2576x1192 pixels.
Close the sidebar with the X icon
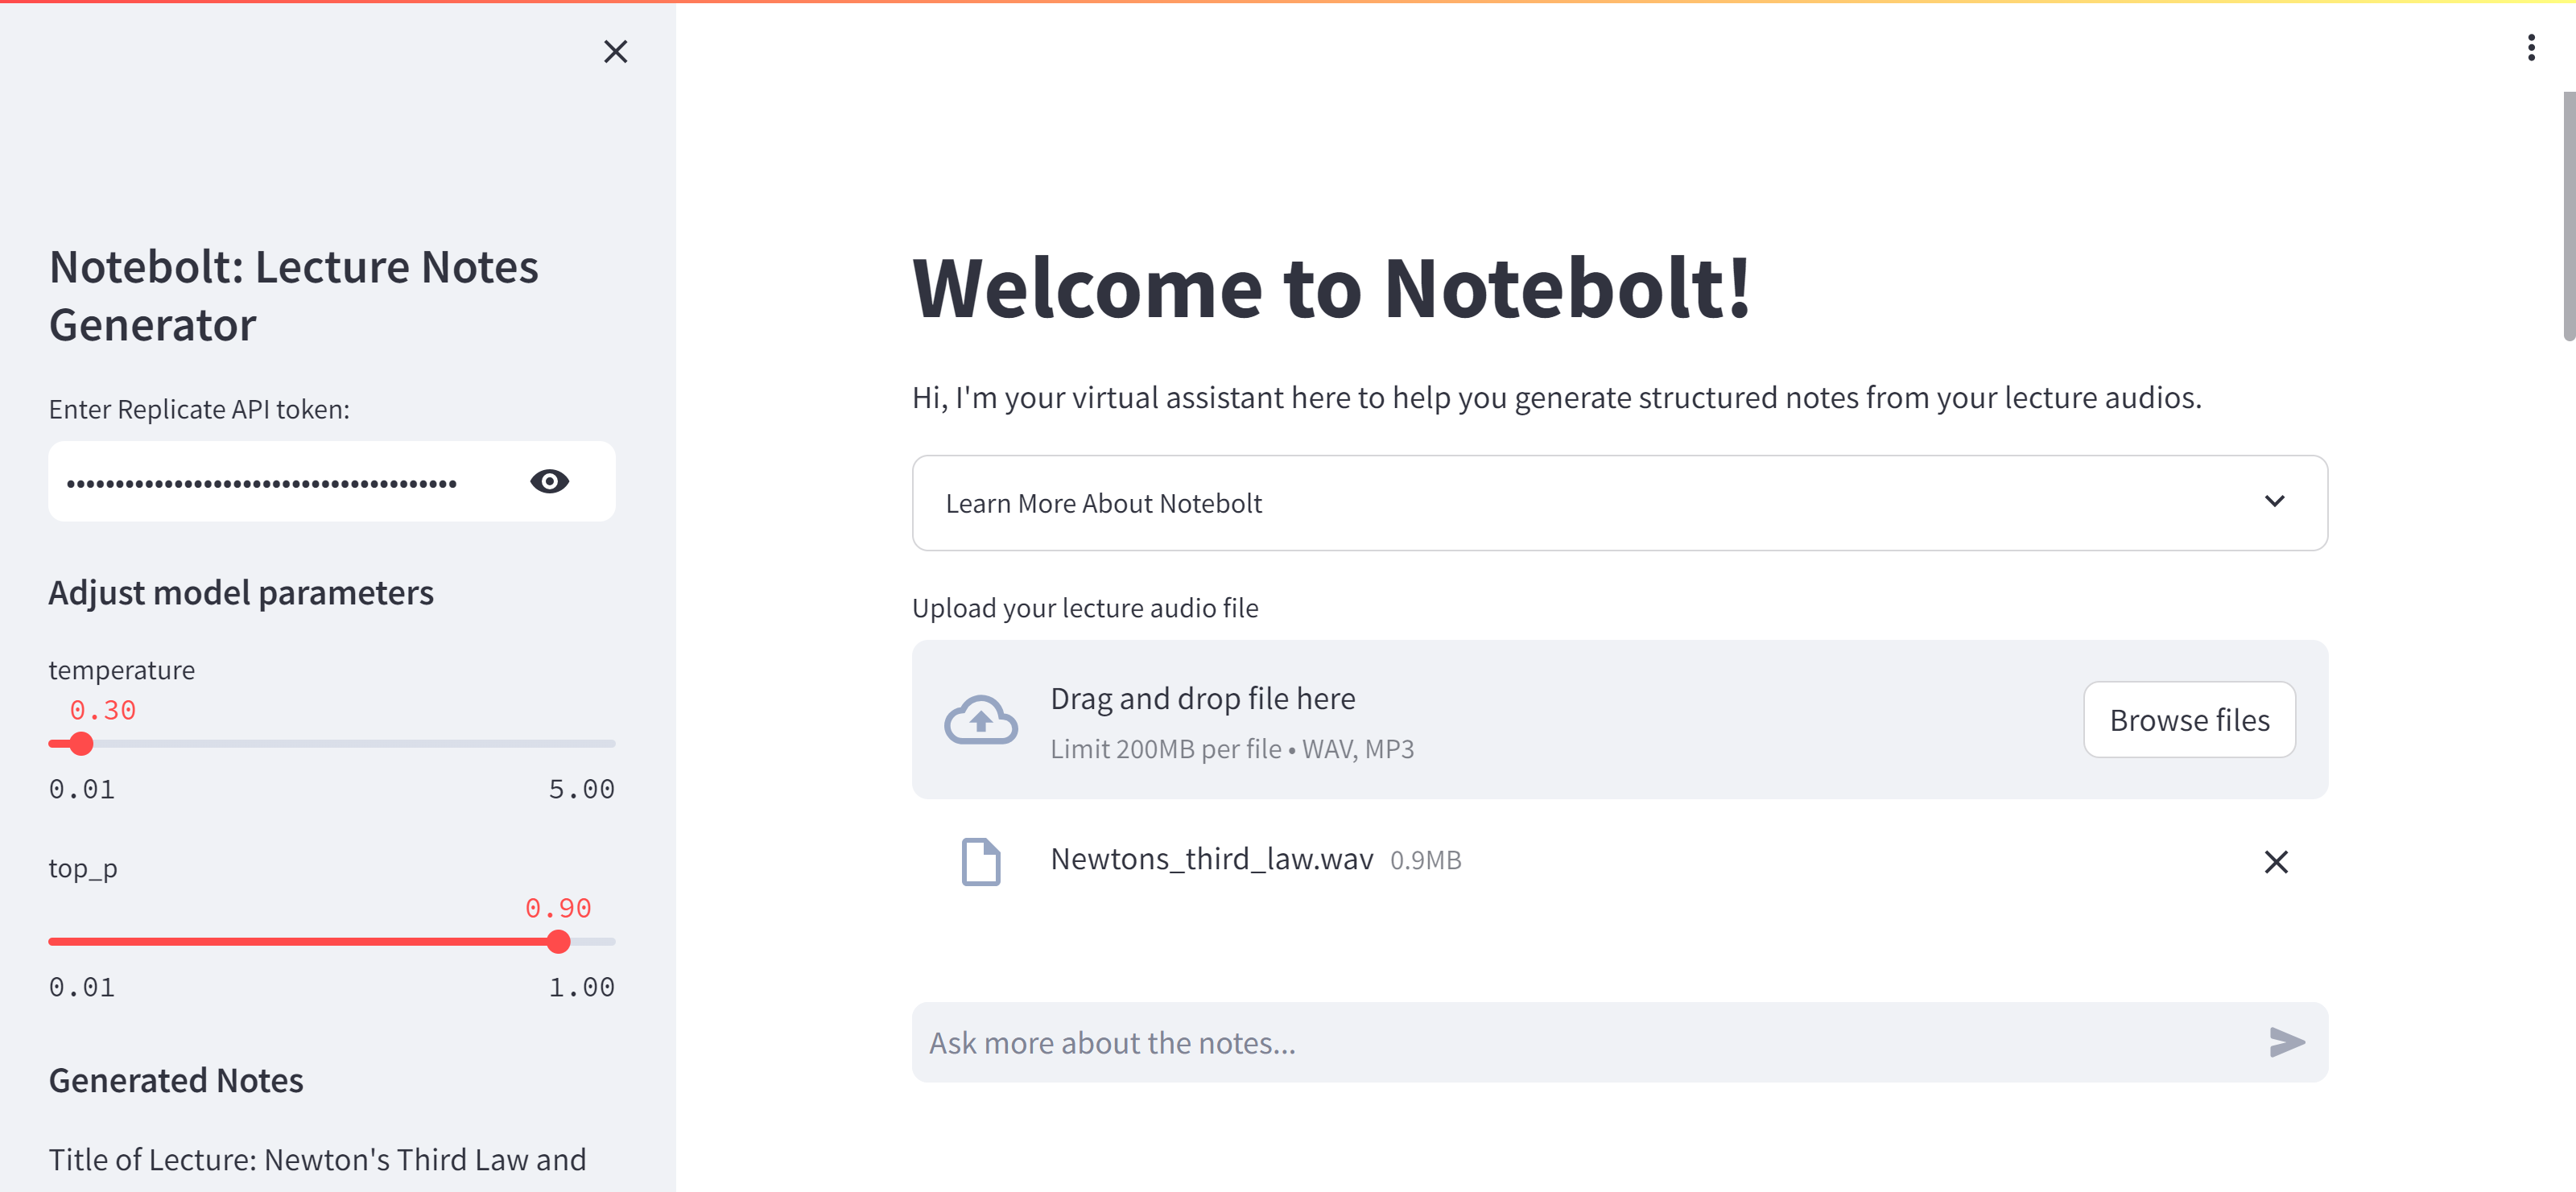(615, 51)
